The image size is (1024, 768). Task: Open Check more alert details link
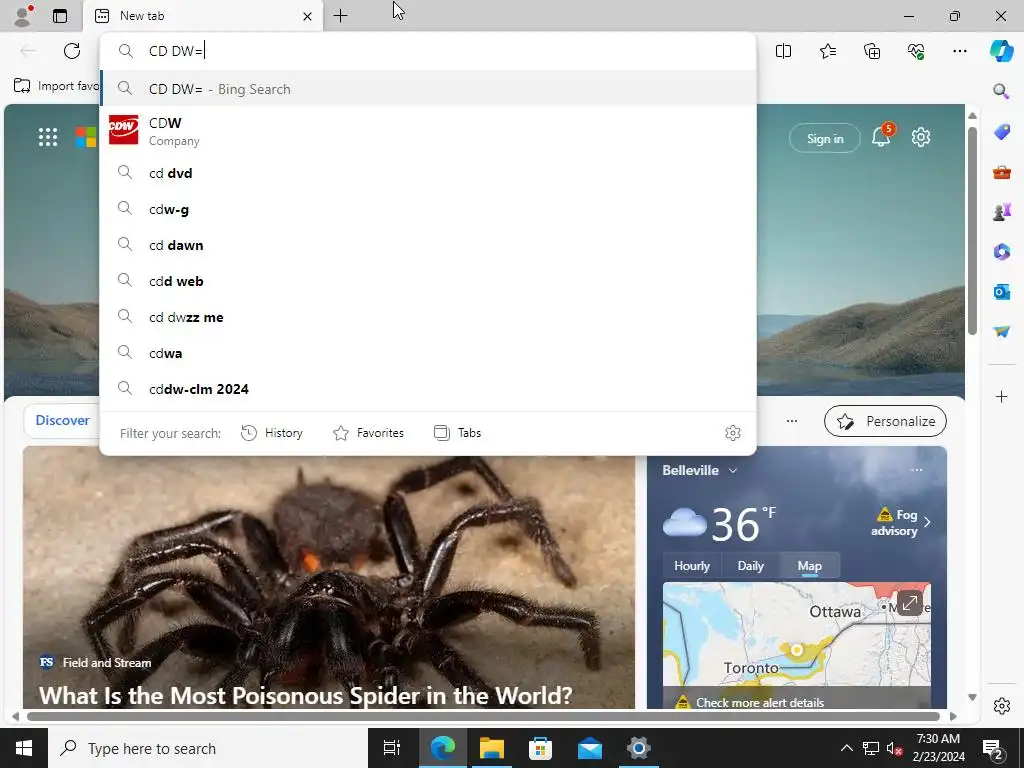tap(760, 703)
